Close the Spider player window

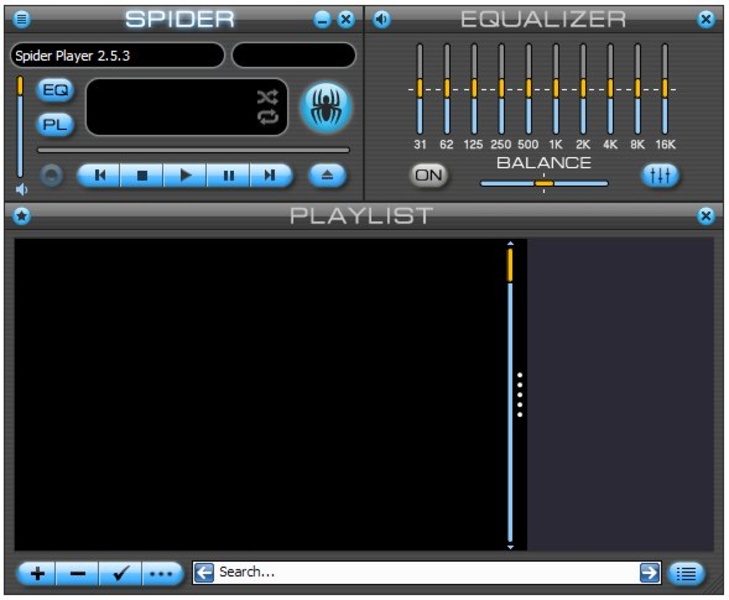pos(346,20)
